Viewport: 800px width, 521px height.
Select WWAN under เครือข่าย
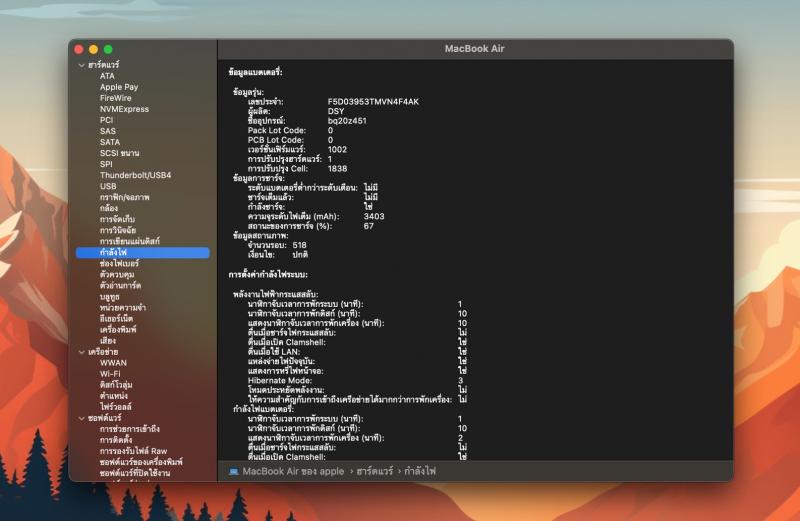click(113, 363)
